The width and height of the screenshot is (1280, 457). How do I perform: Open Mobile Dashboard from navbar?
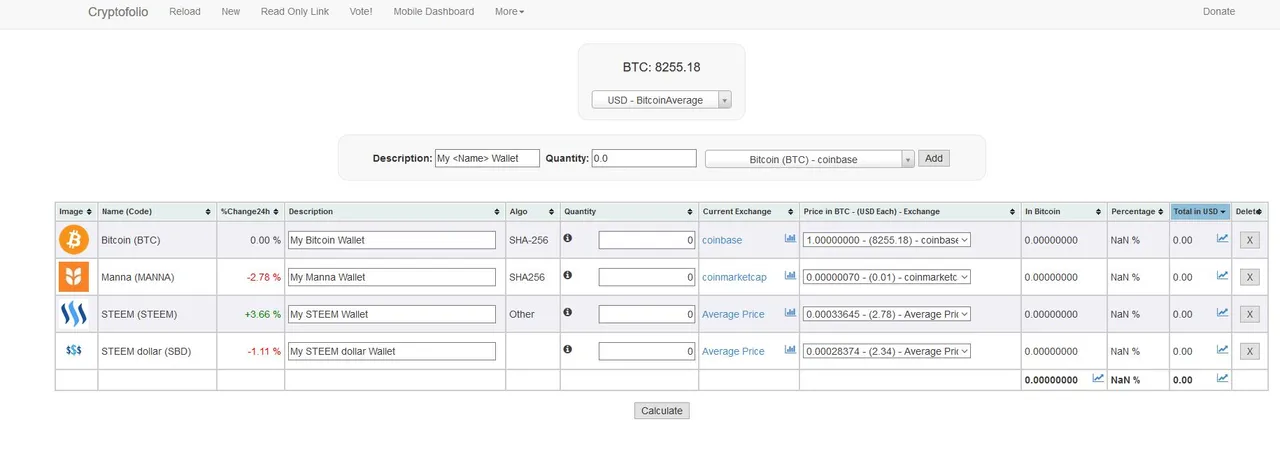(x=434, y=12)
